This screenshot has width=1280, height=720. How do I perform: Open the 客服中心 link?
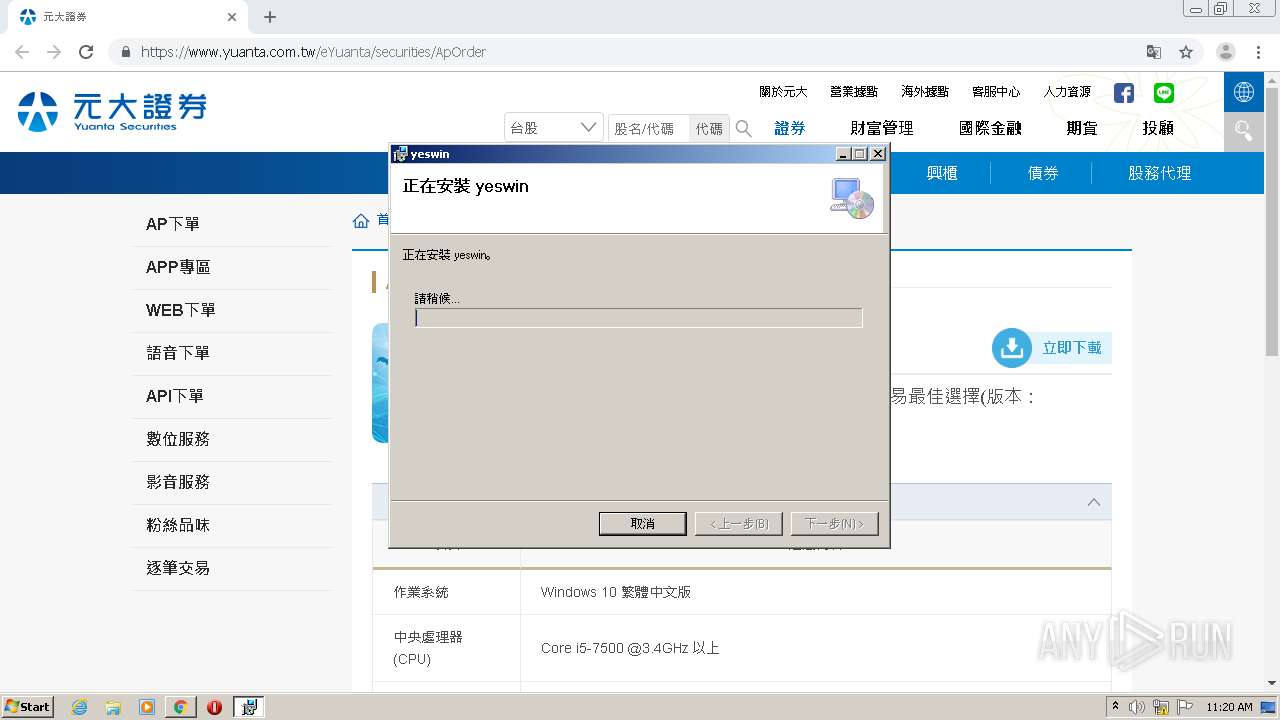[996, 92]
